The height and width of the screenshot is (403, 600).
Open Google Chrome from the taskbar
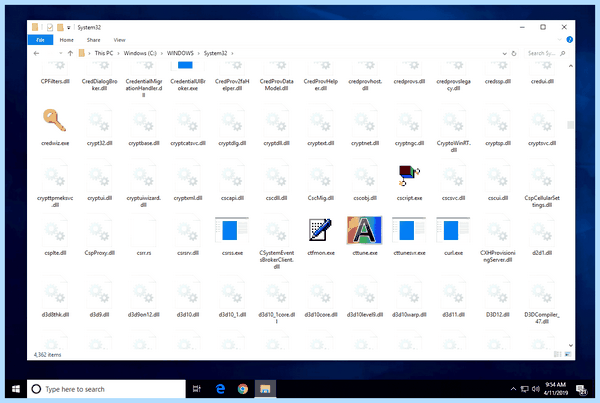point(243,389)
